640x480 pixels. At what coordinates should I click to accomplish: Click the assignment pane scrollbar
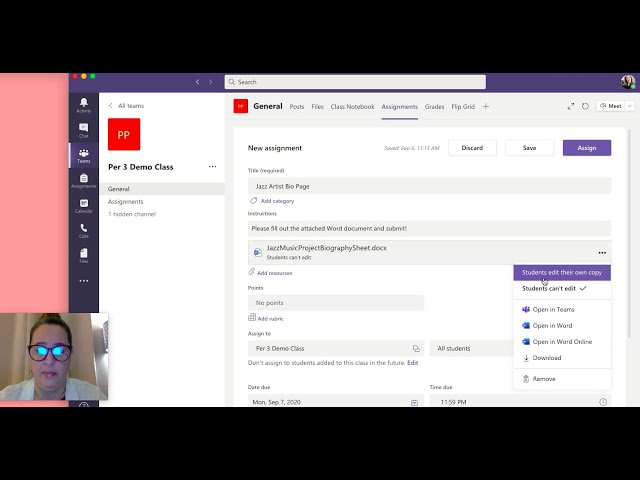630,233
